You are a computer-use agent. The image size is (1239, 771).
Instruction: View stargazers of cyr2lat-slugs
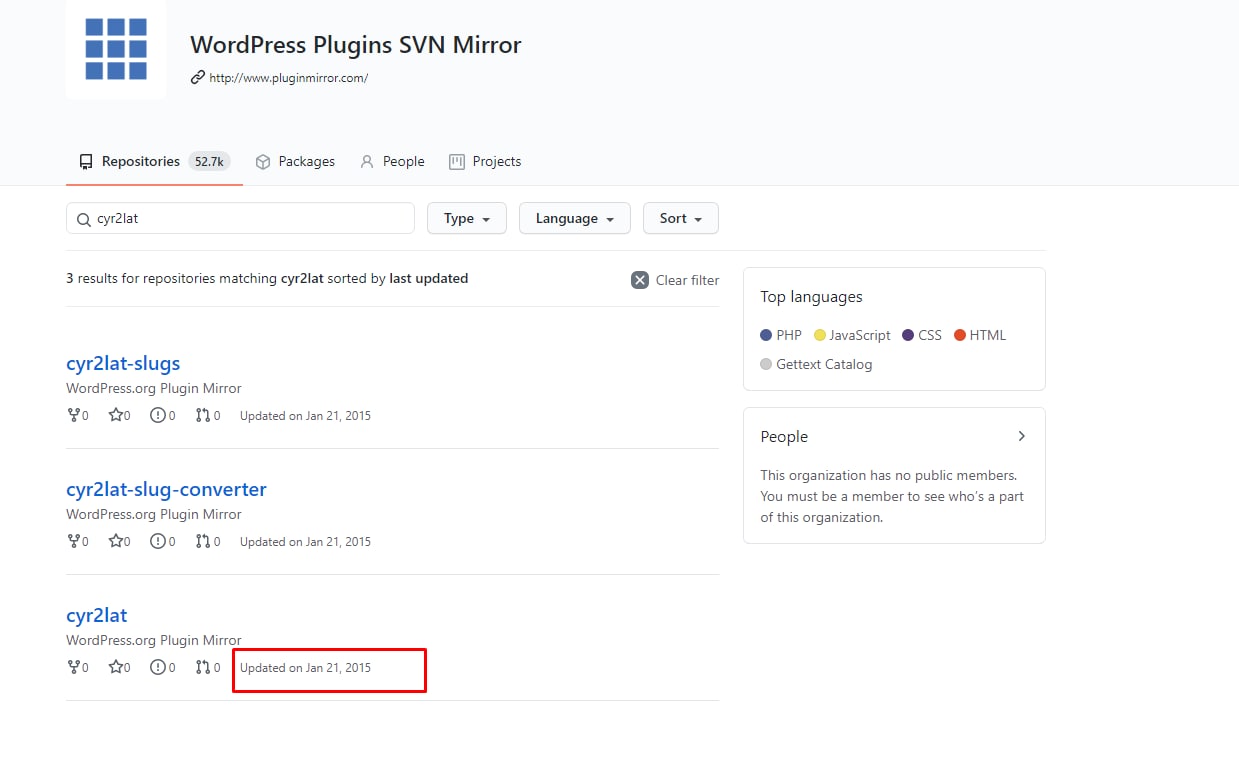119,416
